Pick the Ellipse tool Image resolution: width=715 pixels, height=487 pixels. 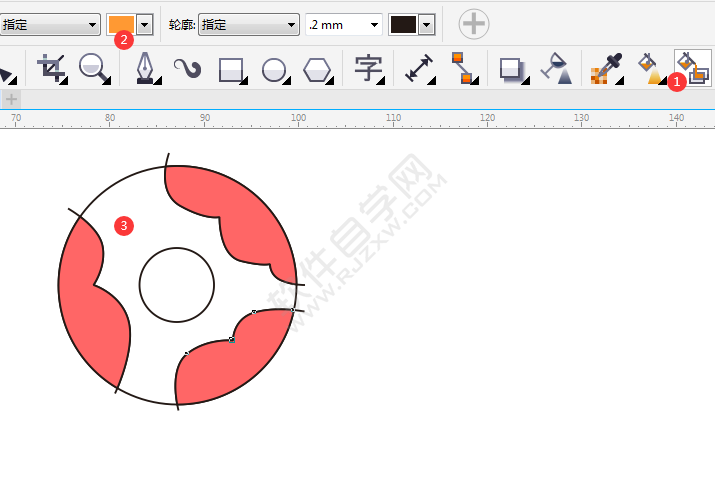(x=274, y=69)
